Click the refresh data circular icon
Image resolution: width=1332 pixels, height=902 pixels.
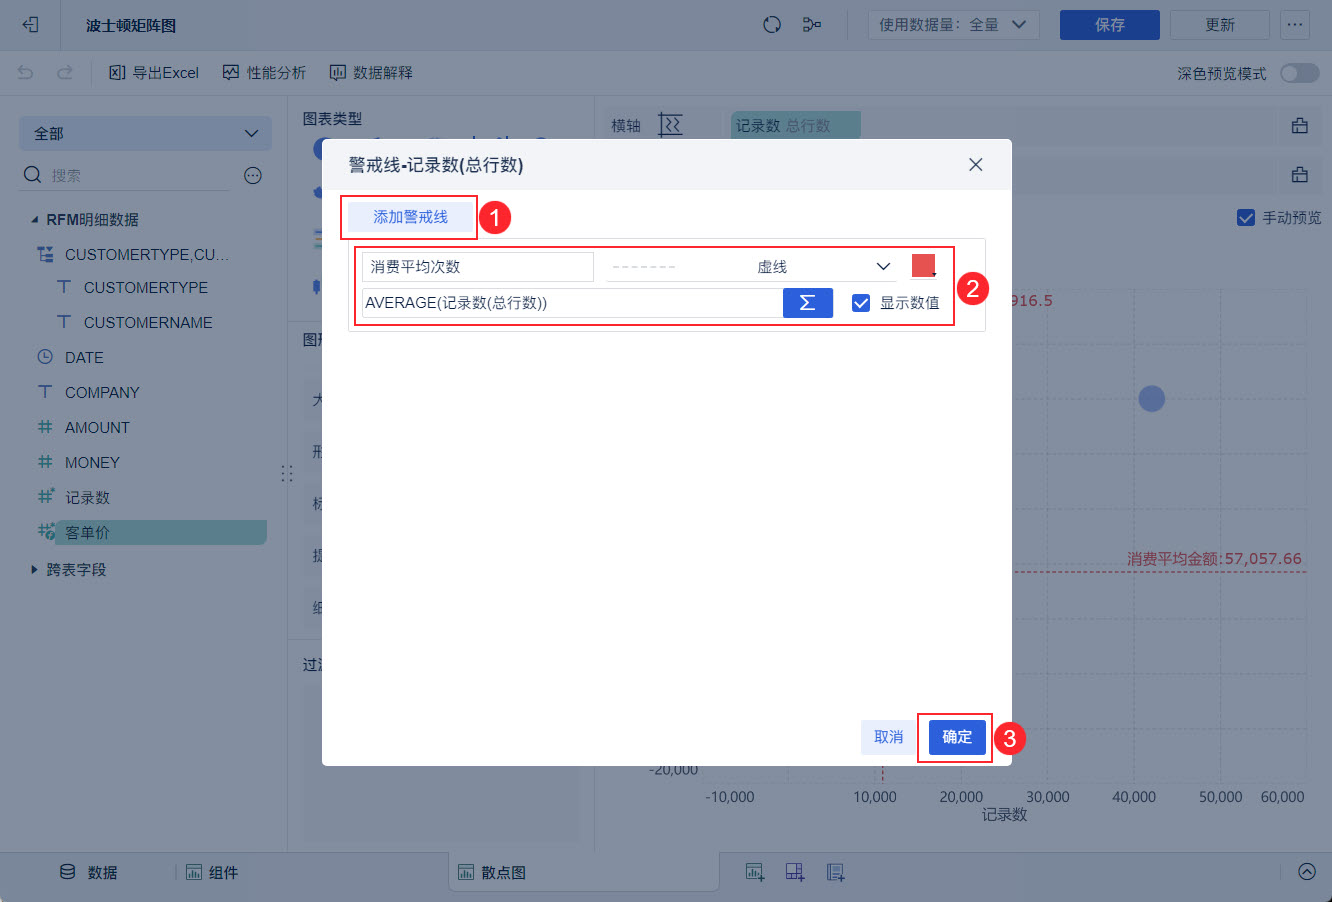tap(772, 25)
